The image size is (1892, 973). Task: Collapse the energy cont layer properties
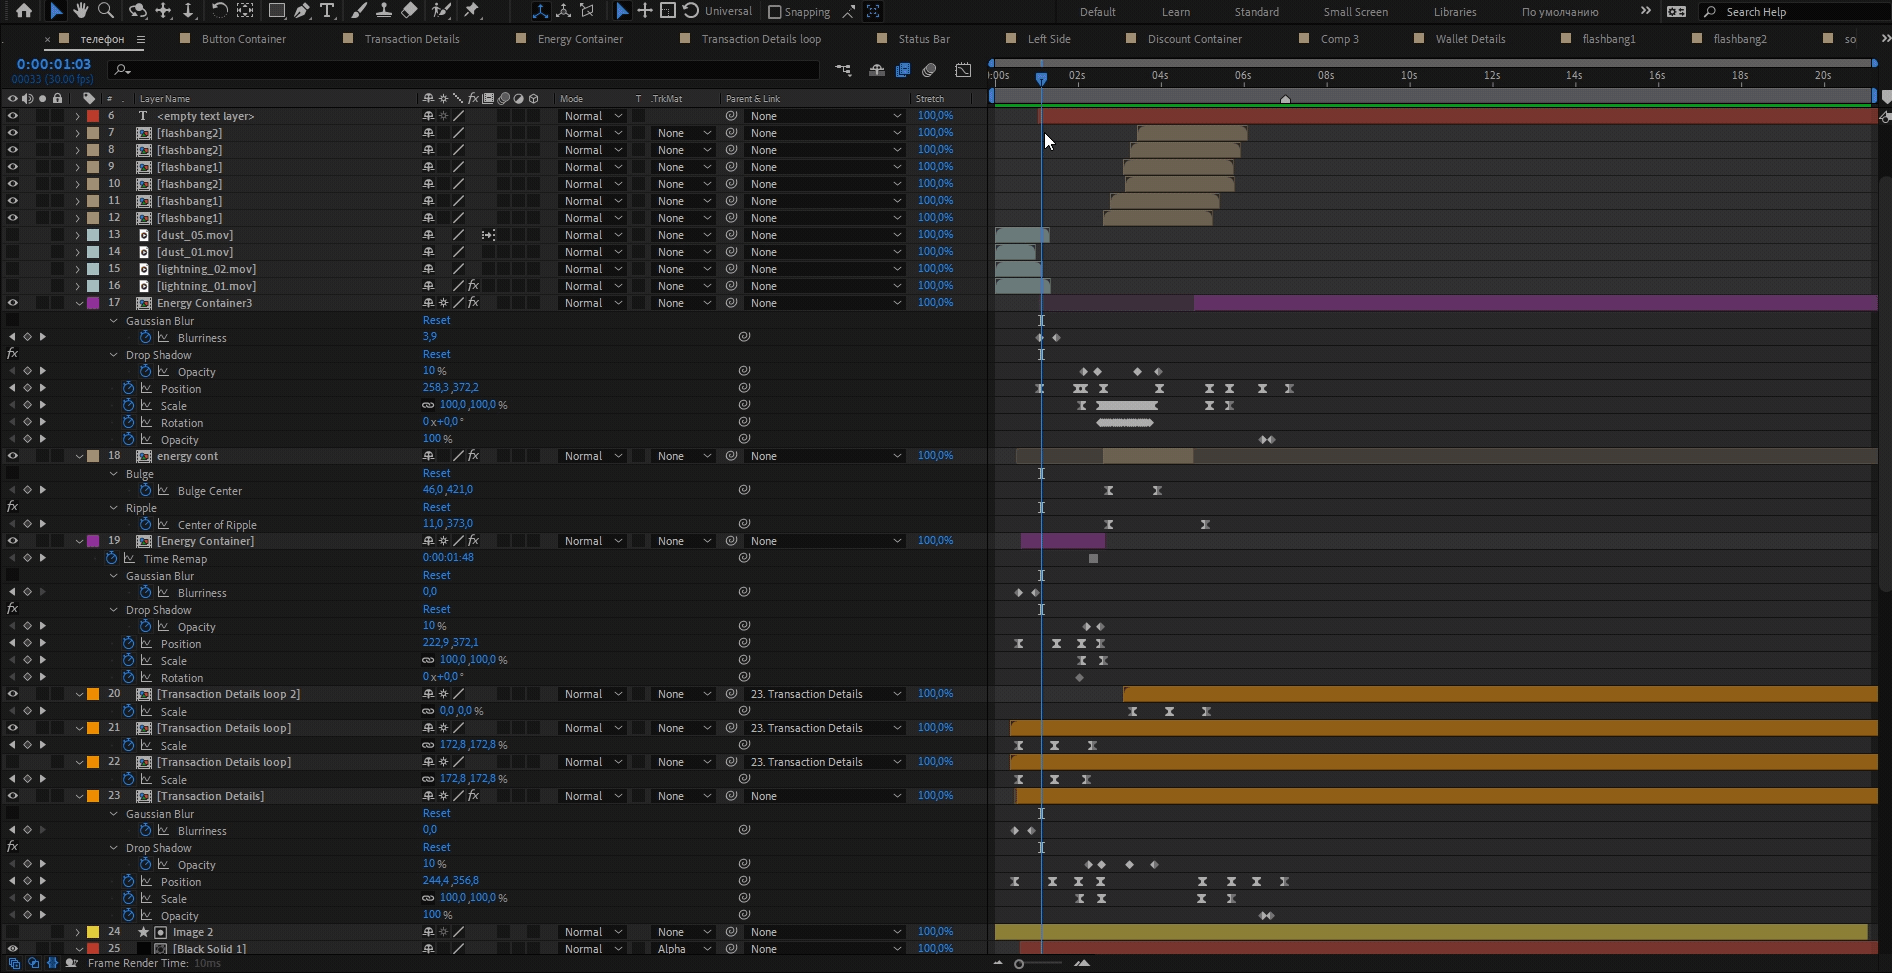coord(79,456)
